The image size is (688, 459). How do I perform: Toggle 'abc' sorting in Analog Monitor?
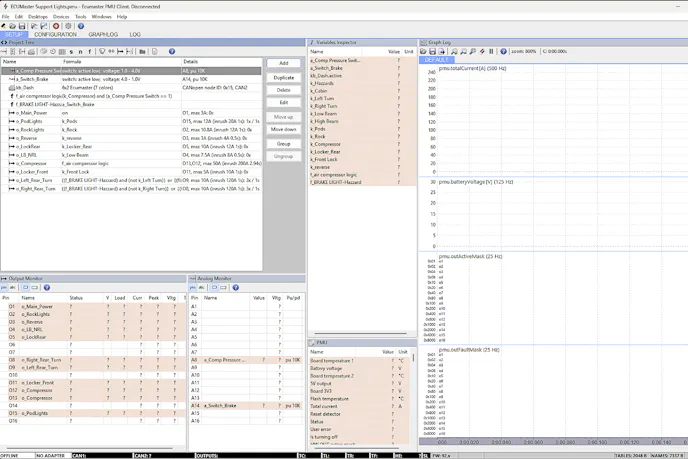pyautogui.click(x=201, y=287)
